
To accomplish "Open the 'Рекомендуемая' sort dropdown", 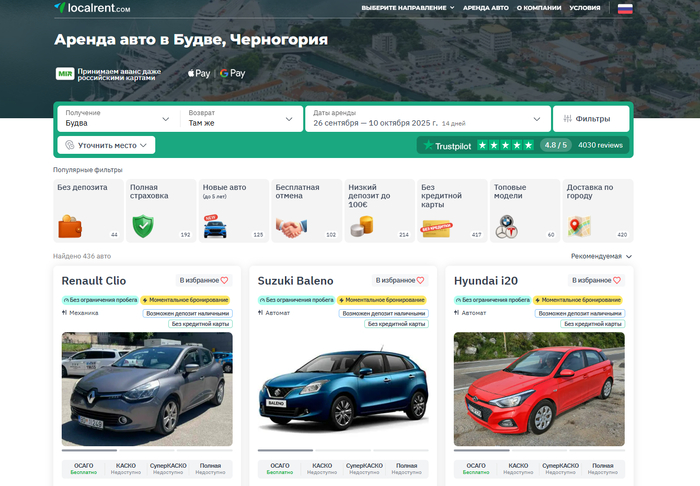I will click(601, 256).
